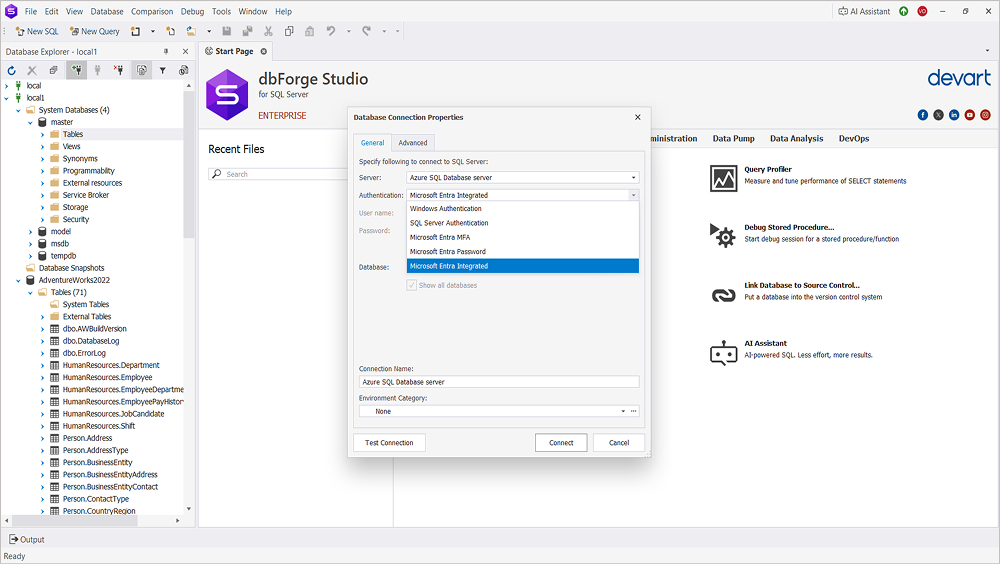The height and width of the screenshot is (564, 1000).
Task: Open the Database menu
Action: (x=107, y=11)
